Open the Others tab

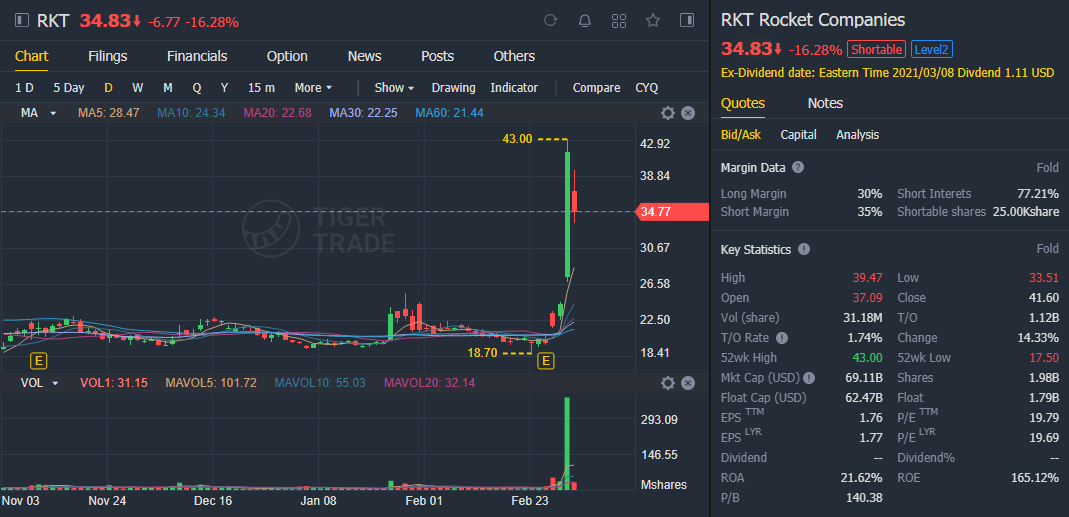(x=514, y=56)
